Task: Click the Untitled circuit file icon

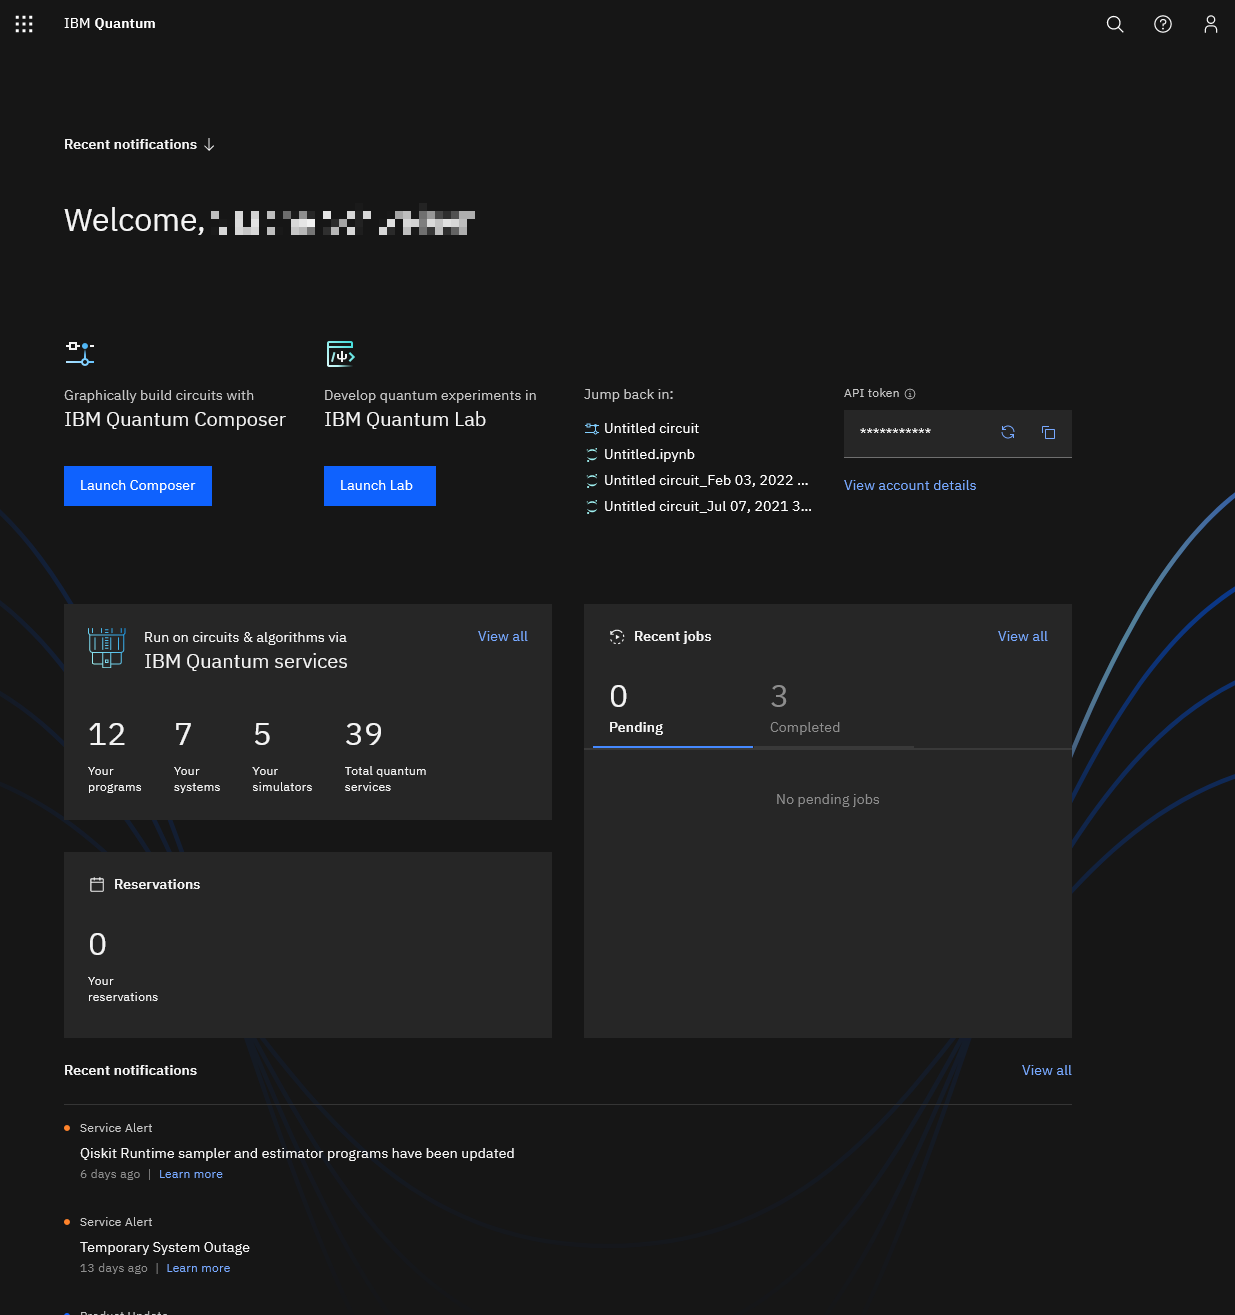Action: click(591, 429)
